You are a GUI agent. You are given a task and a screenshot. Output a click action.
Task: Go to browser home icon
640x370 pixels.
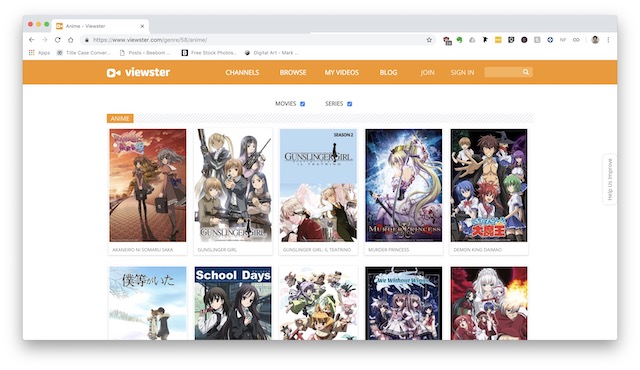pyautogui.click(x=71, y=40)
